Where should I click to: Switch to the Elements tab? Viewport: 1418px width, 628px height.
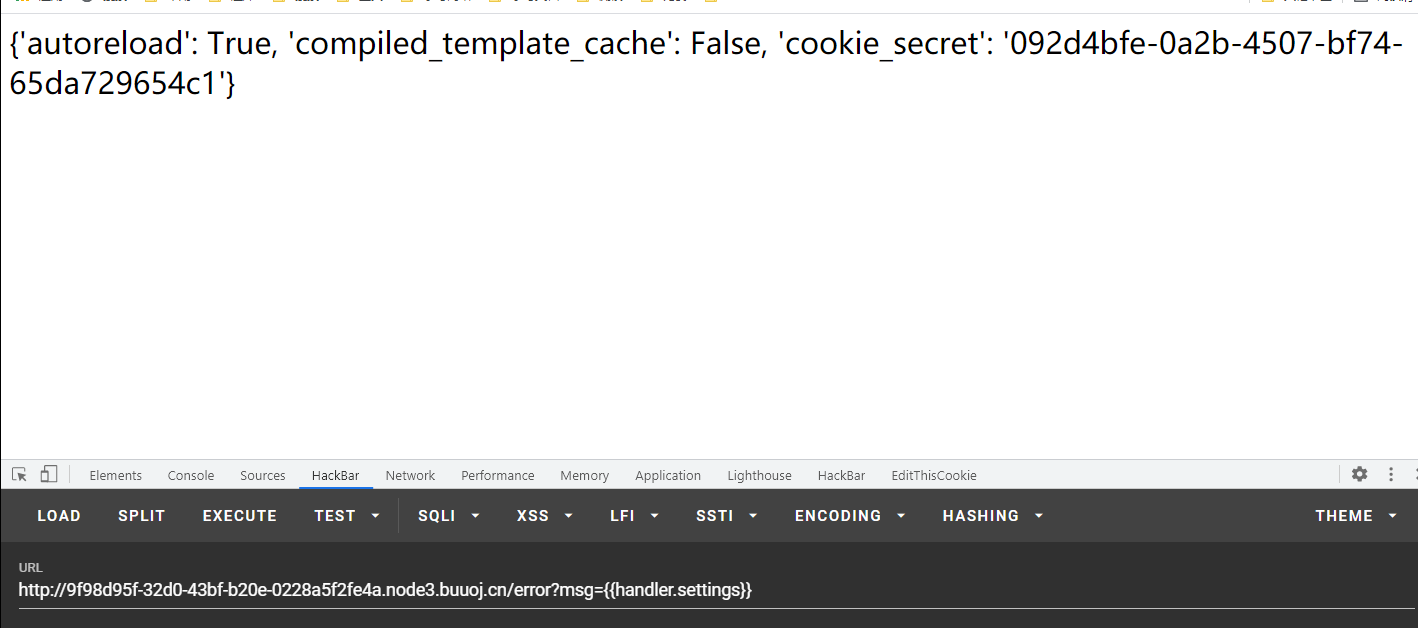click(x=115, y=476)
